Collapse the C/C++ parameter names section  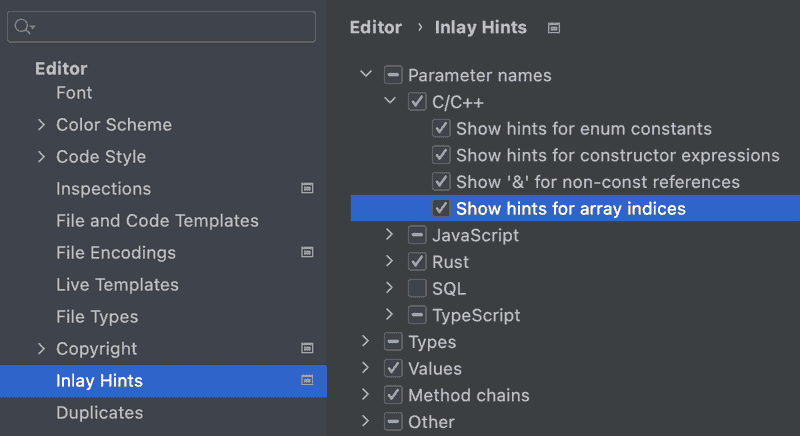[x=390, y=101]
